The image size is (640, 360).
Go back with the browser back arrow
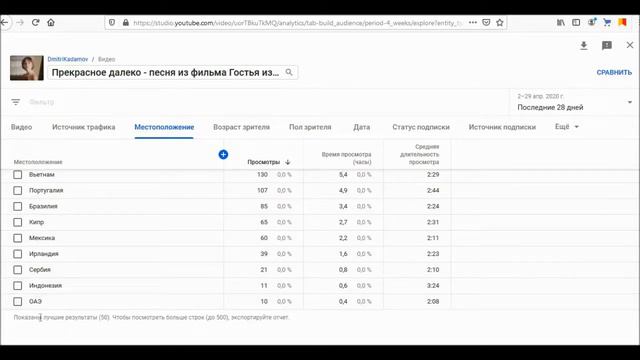tap(4, 22)
